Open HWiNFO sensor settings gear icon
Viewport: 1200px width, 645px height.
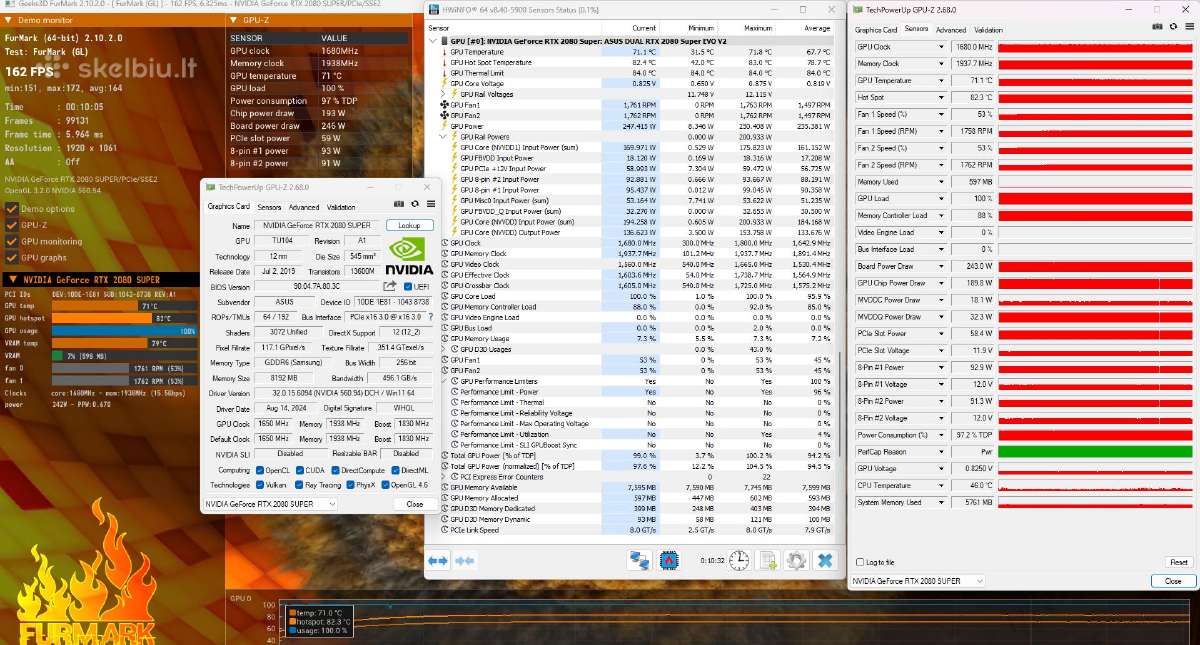[x=796, y=561]
